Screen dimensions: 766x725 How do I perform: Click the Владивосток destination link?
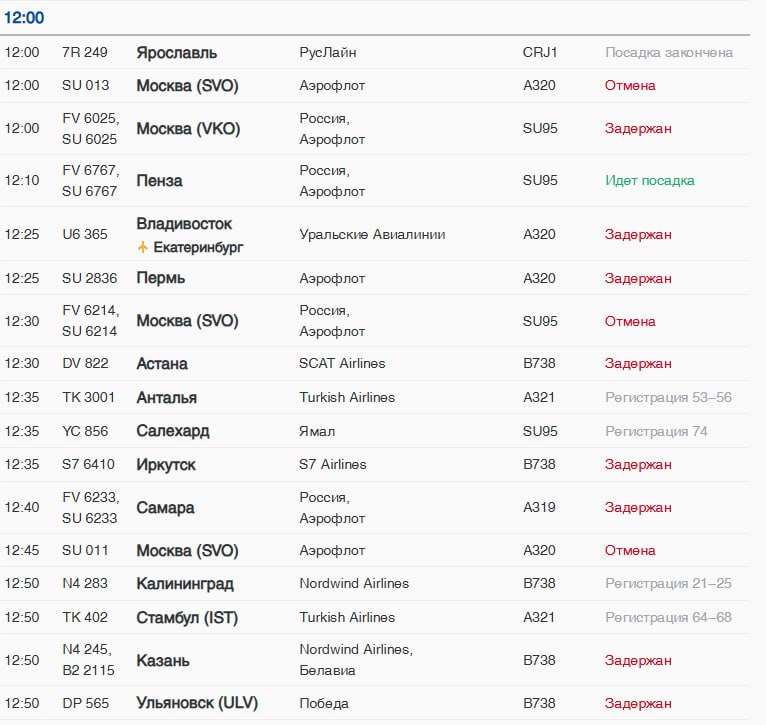[184, 224]
